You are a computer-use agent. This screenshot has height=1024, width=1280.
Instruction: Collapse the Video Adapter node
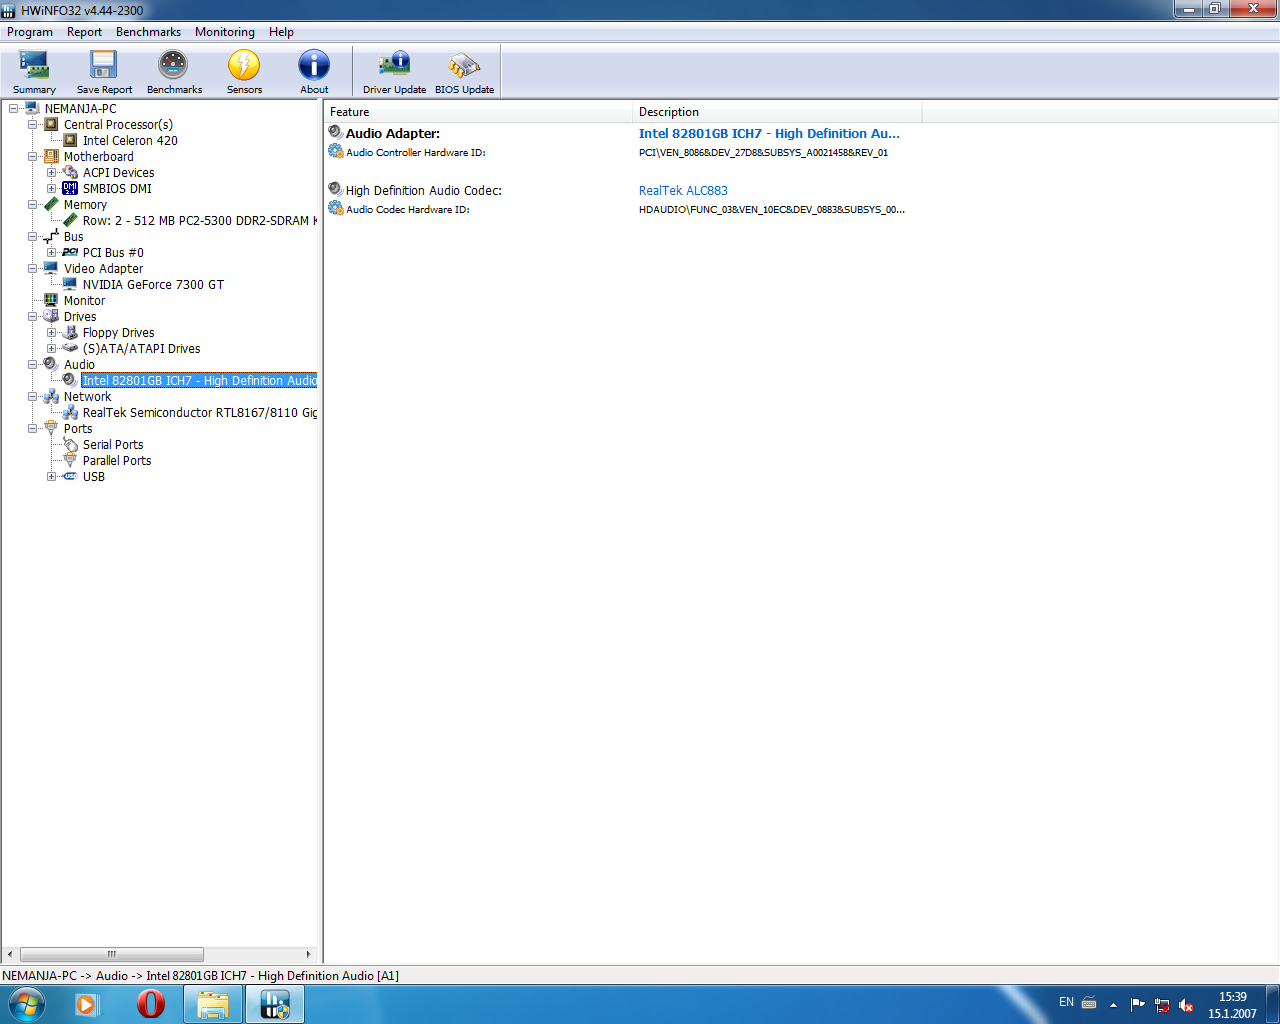coord(32,268)
